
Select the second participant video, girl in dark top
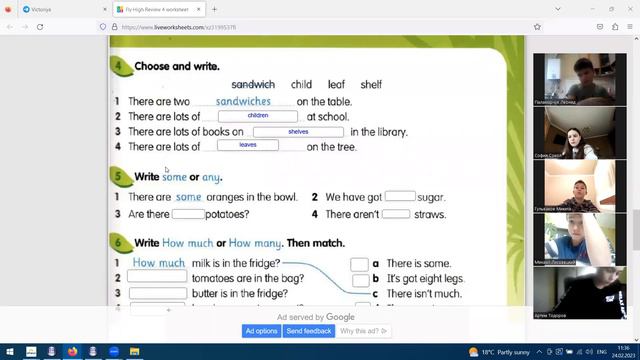click(580, 133)
